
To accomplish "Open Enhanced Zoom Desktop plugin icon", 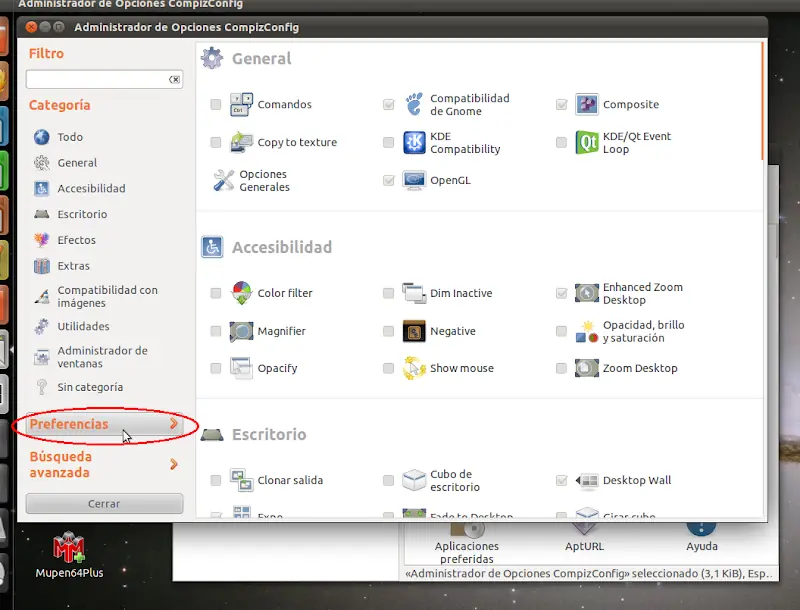I will [587, 293].
